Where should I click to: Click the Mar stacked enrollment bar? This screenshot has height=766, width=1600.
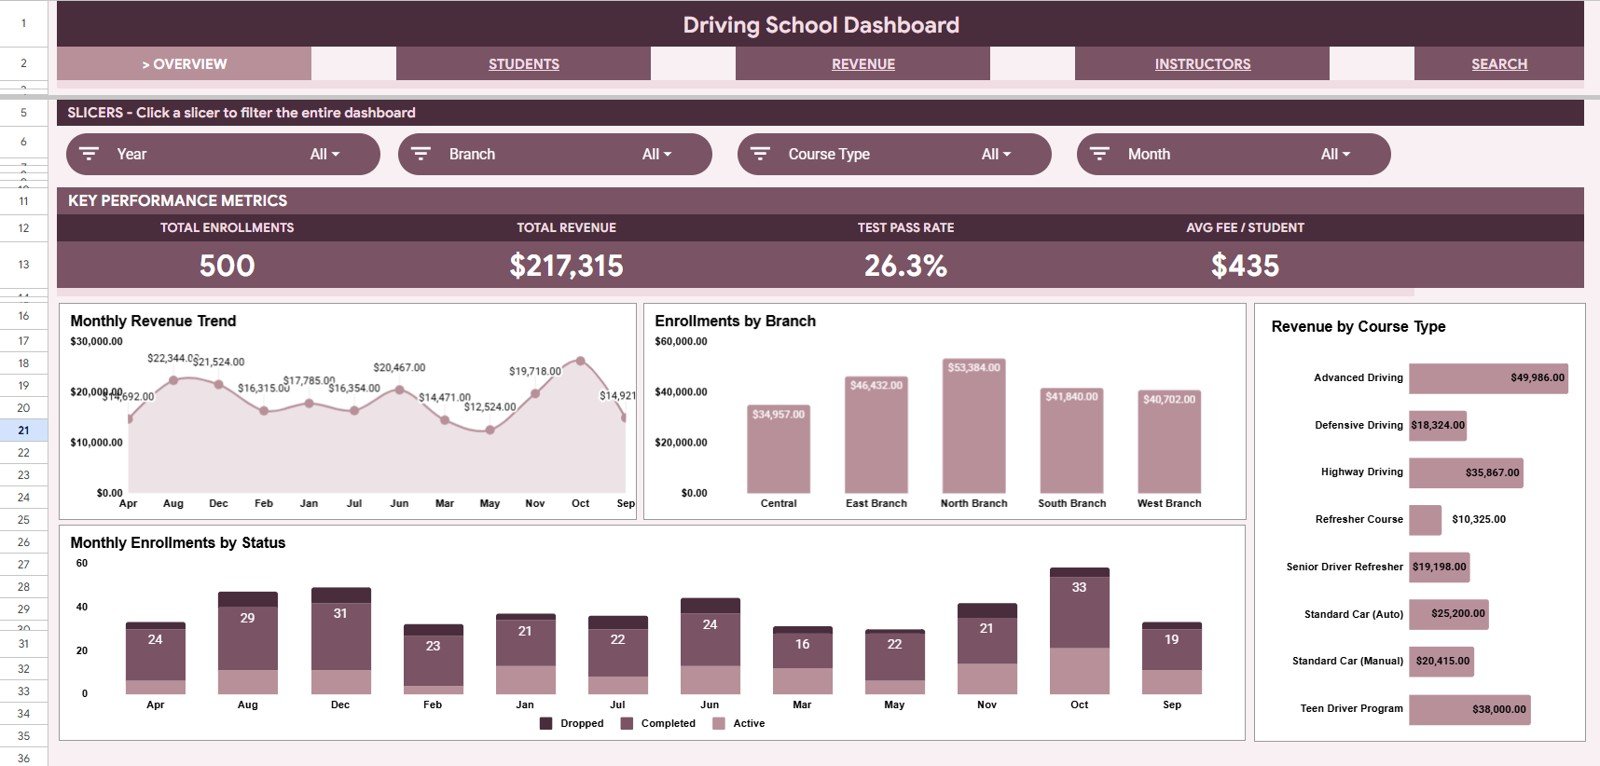[x=802, y=660]
